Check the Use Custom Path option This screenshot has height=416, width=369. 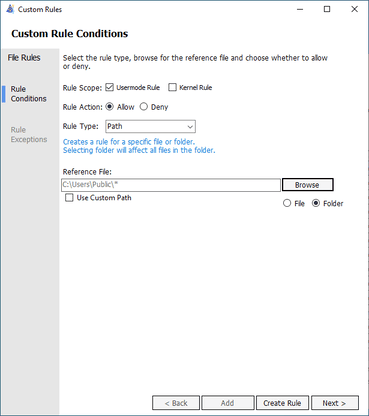(x=69, y=198)
